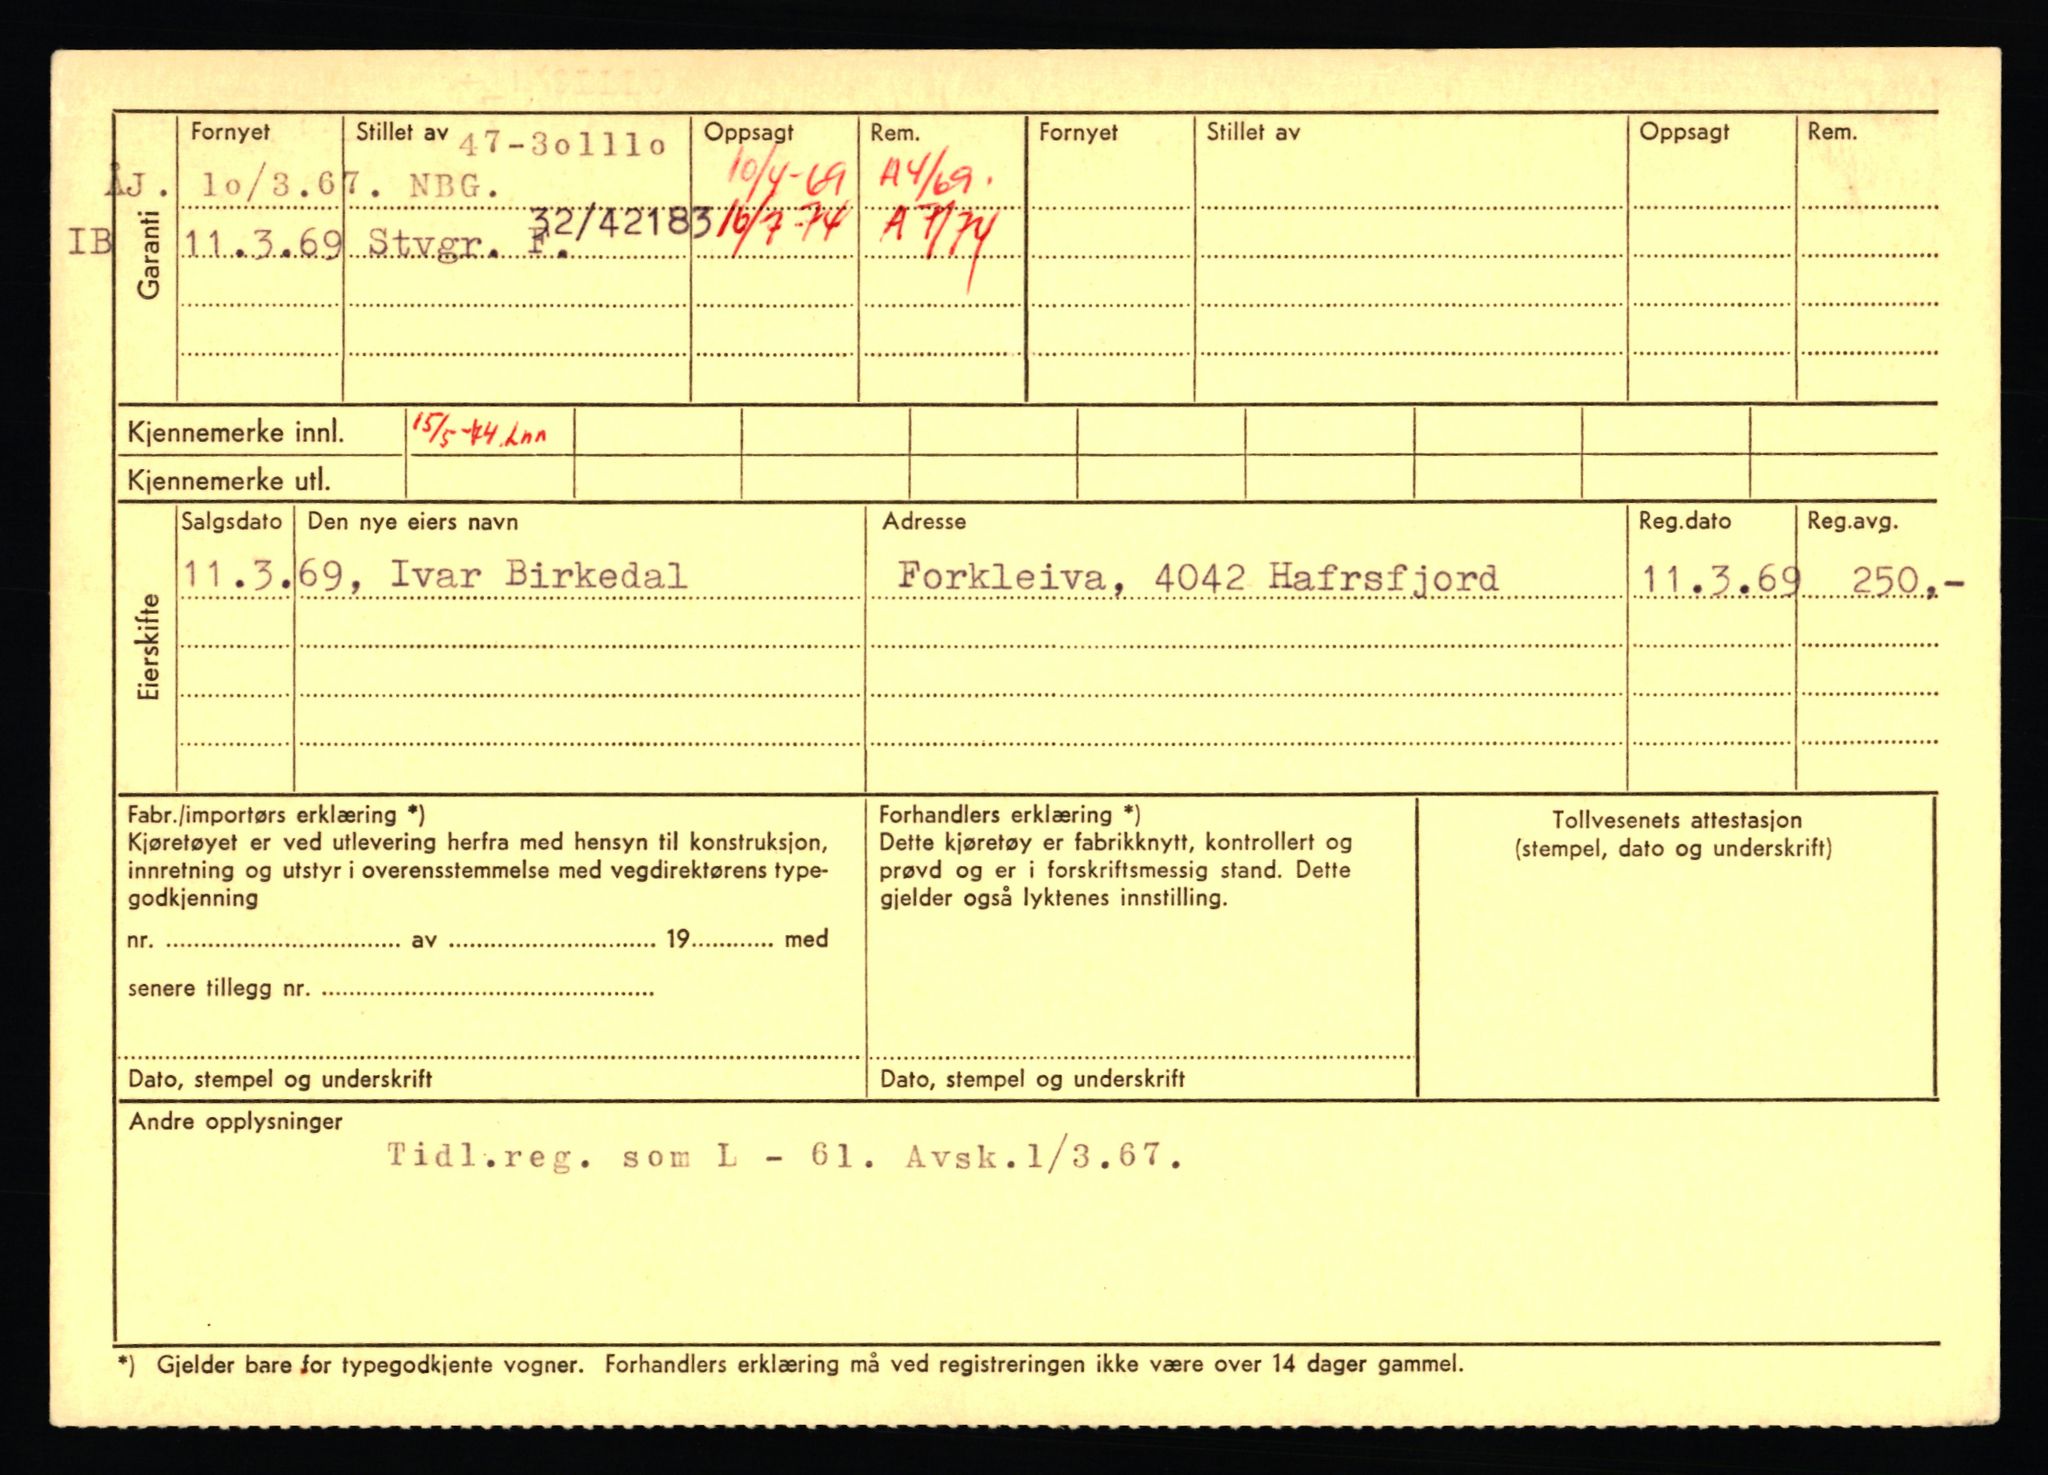Select the text Stvgr. F.
The image size is (2048, 1475).
click(x=469, y=243)
